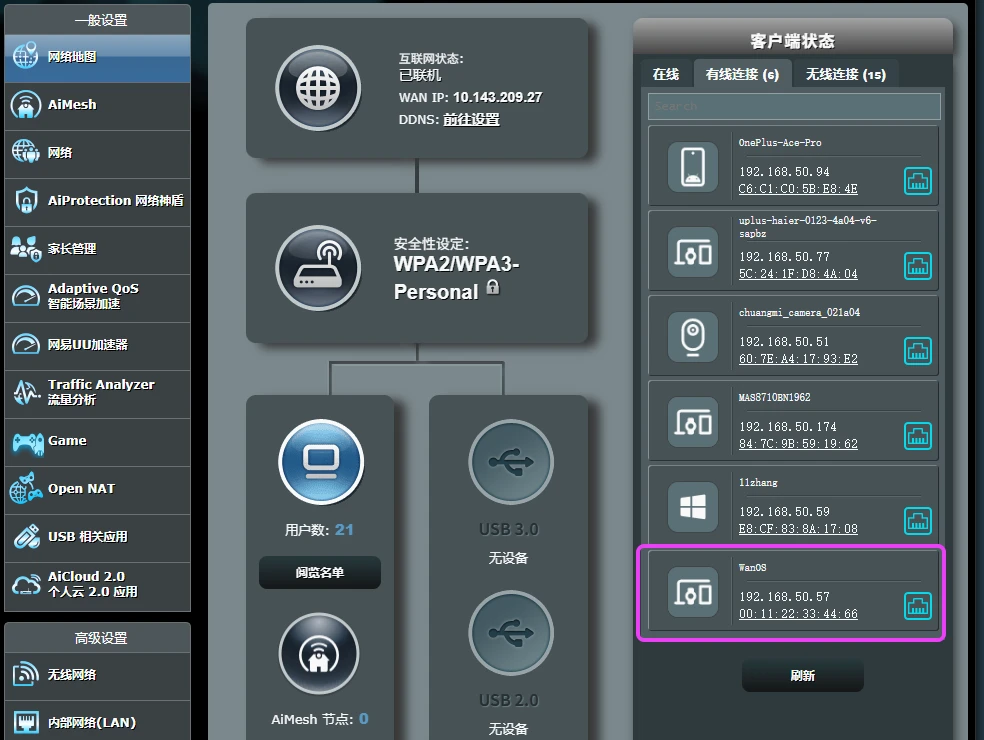The width and height of the screenshot is (984, 740).
Task: Open AiCloud 2.0 个人云 page
Action: pos(97,586)
